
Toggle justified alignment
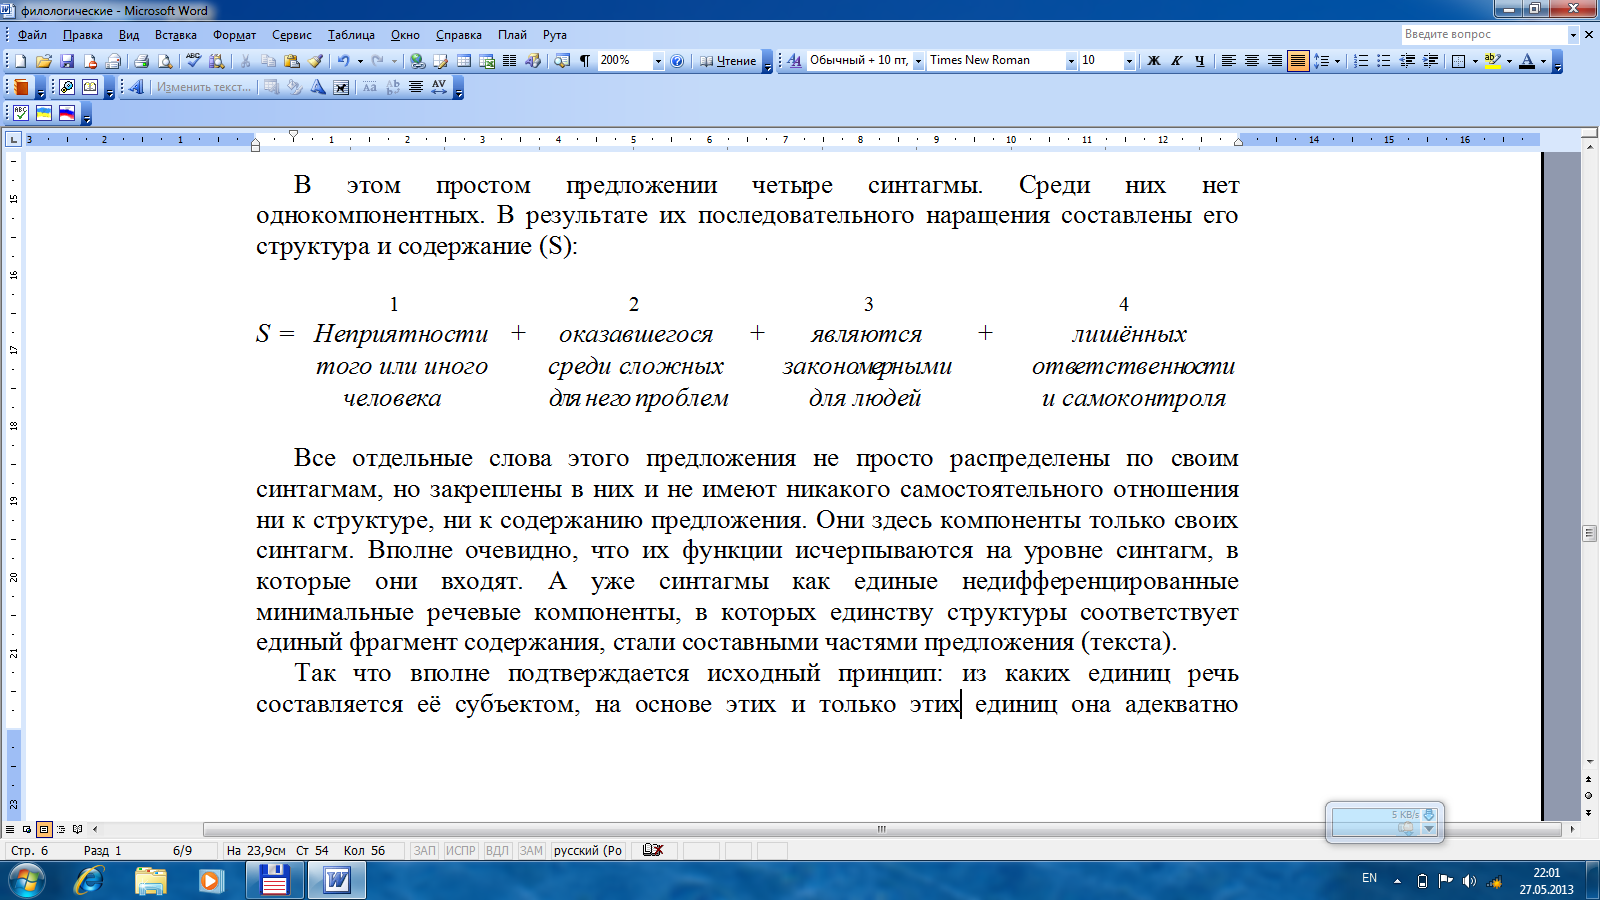[1298, 61]
